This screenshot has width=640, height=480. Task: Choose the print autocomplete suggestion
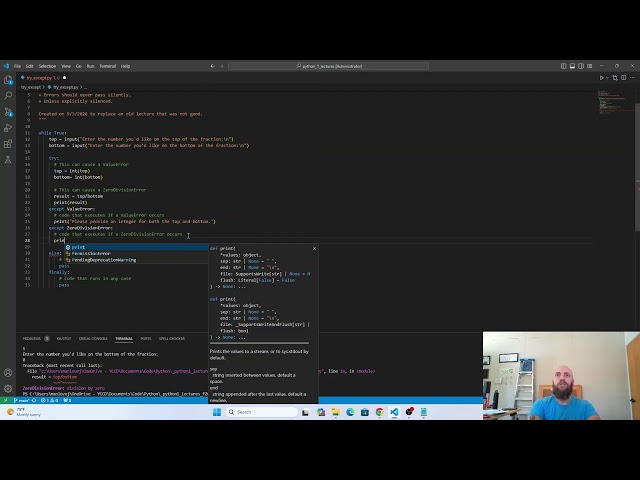(137, 247)
